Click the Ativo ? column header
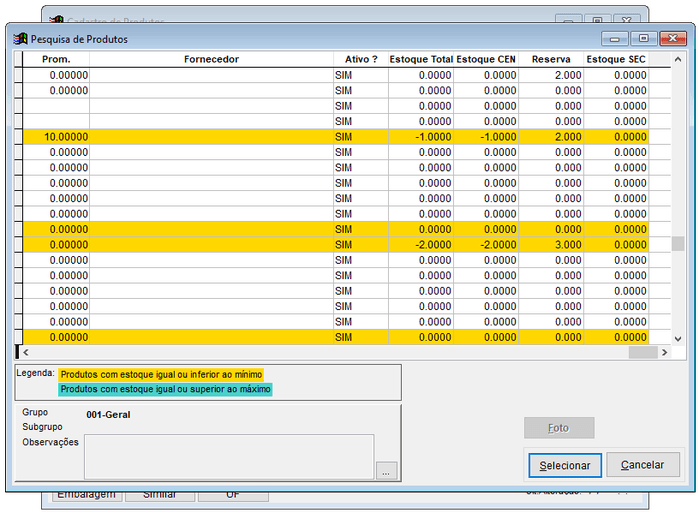 (361, 59)
